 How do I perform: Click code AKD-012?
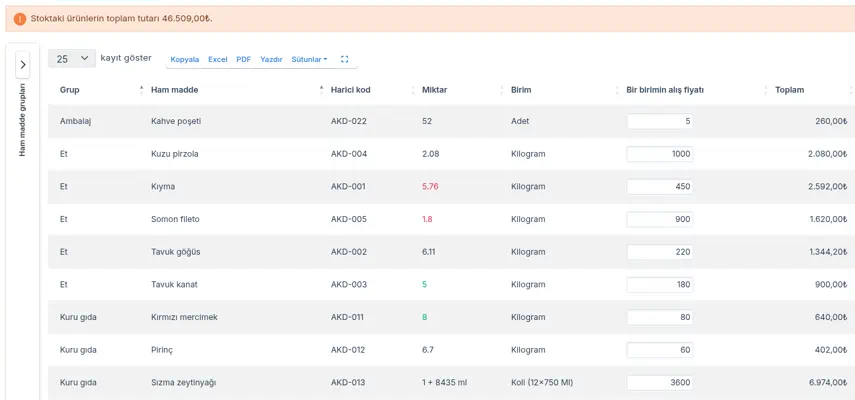pos(348,350)
